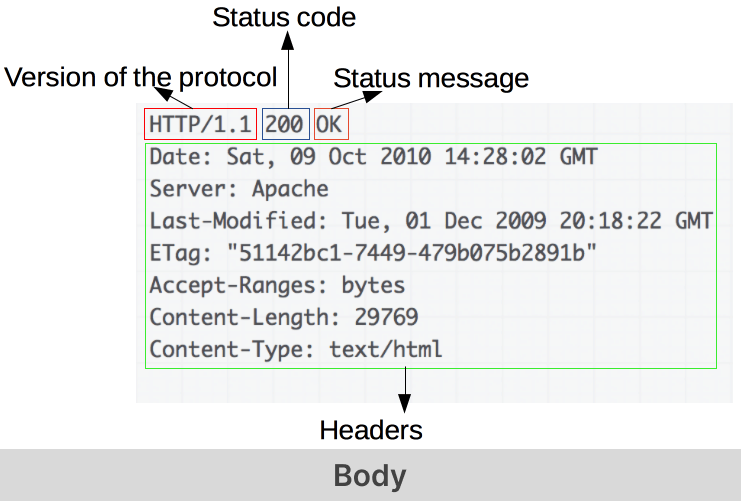Click the "Status code" label

click(x=285, y=17)
